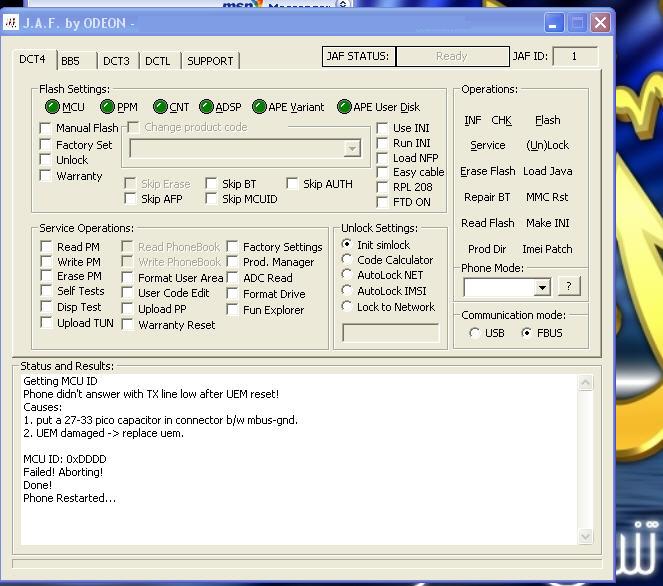The height and width of the screenshot is (586, 663).
Task: Select the DCT4 tab
Action: 33,59
